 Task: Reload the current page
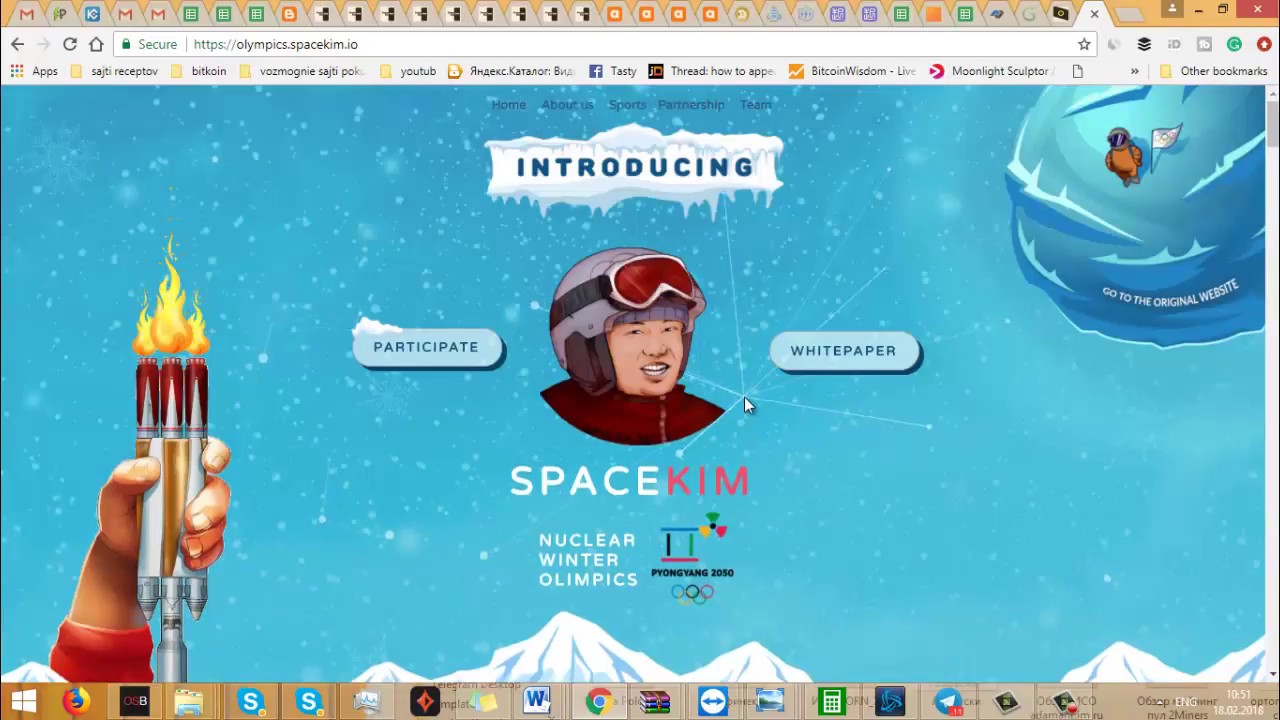70,44
